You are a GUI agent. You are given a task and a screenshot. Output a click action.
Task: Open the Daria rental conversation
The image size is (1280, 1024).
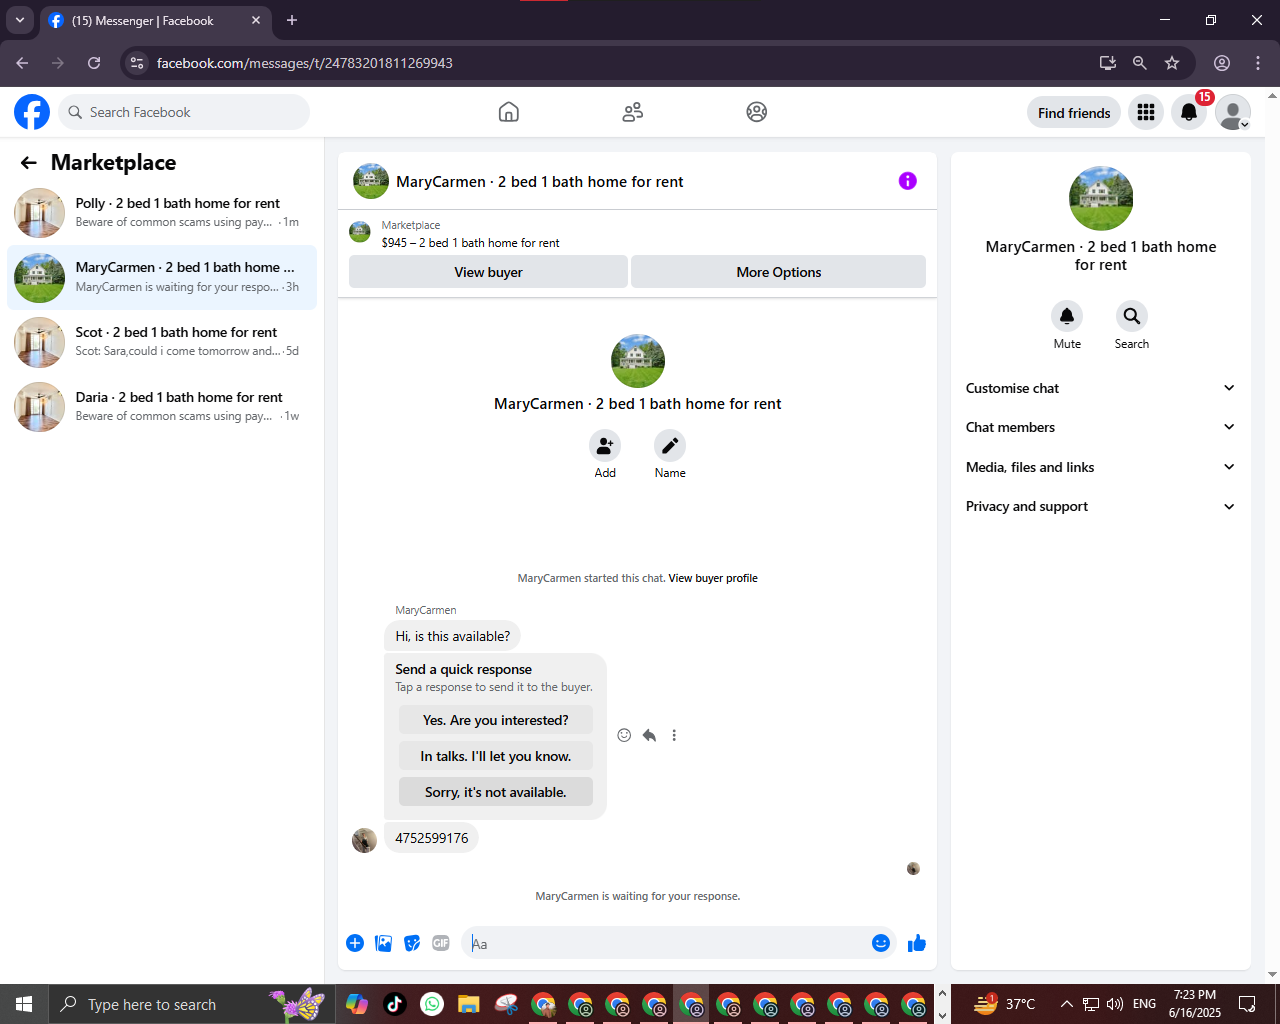(x=162, y=407)
